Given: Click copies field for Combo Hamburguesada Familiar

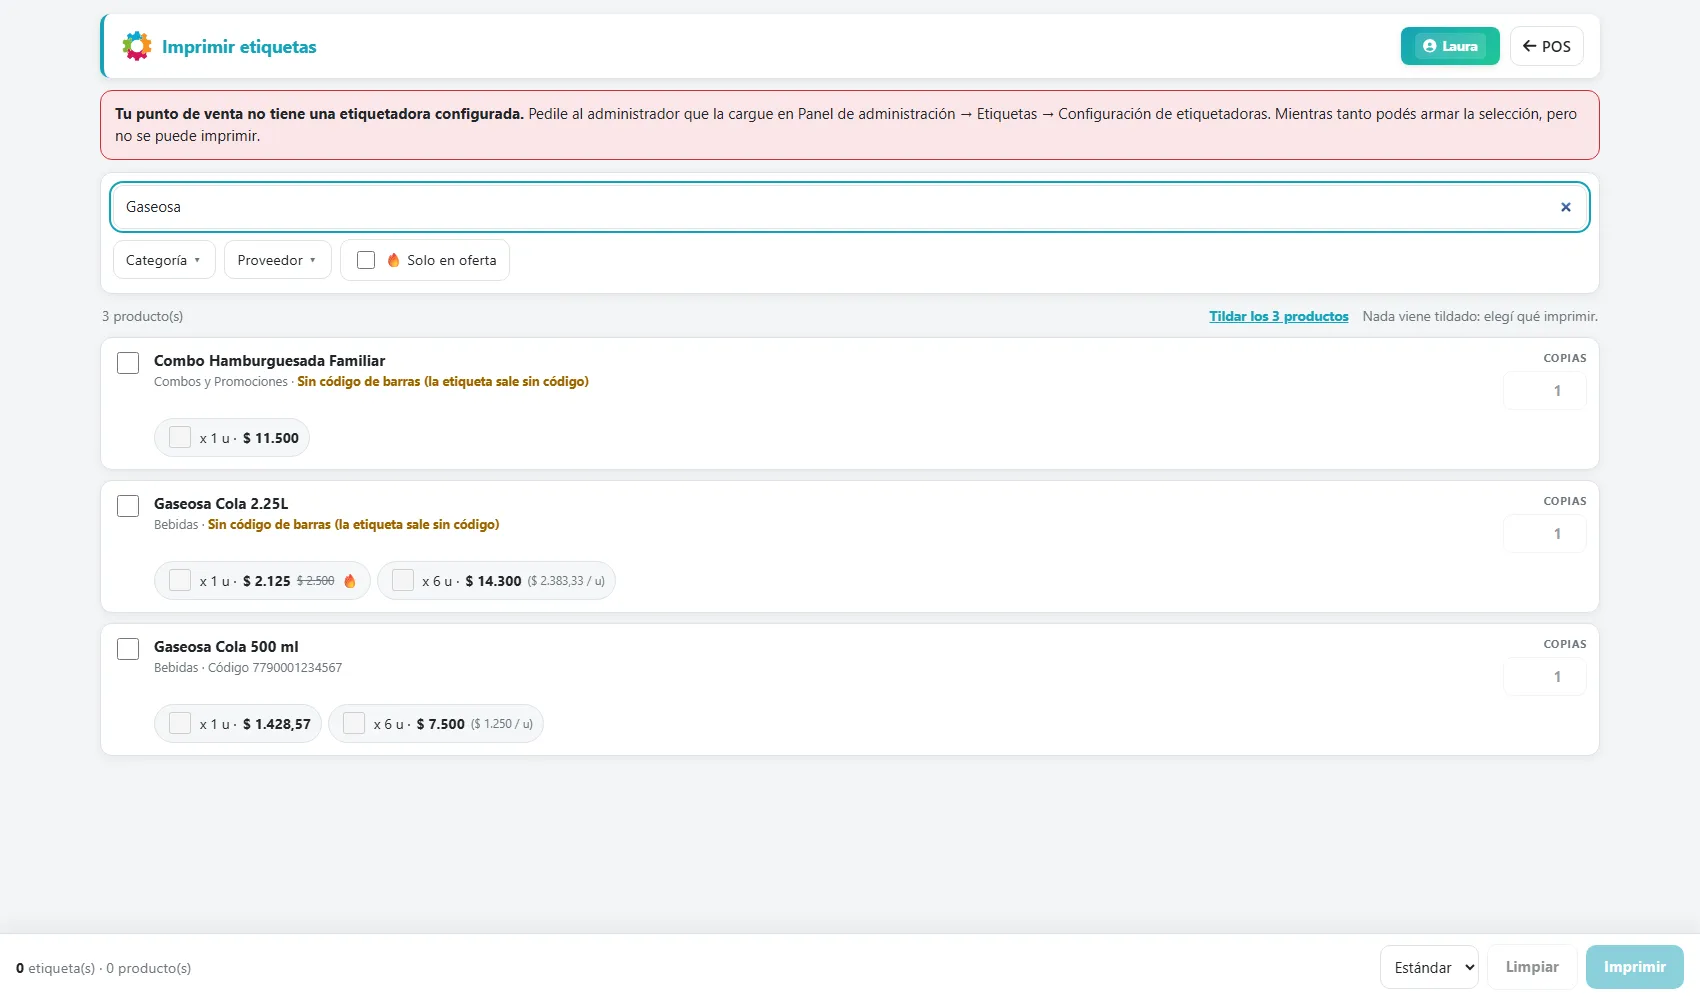Looking at the screenshot, I should tap(1545, 391).
